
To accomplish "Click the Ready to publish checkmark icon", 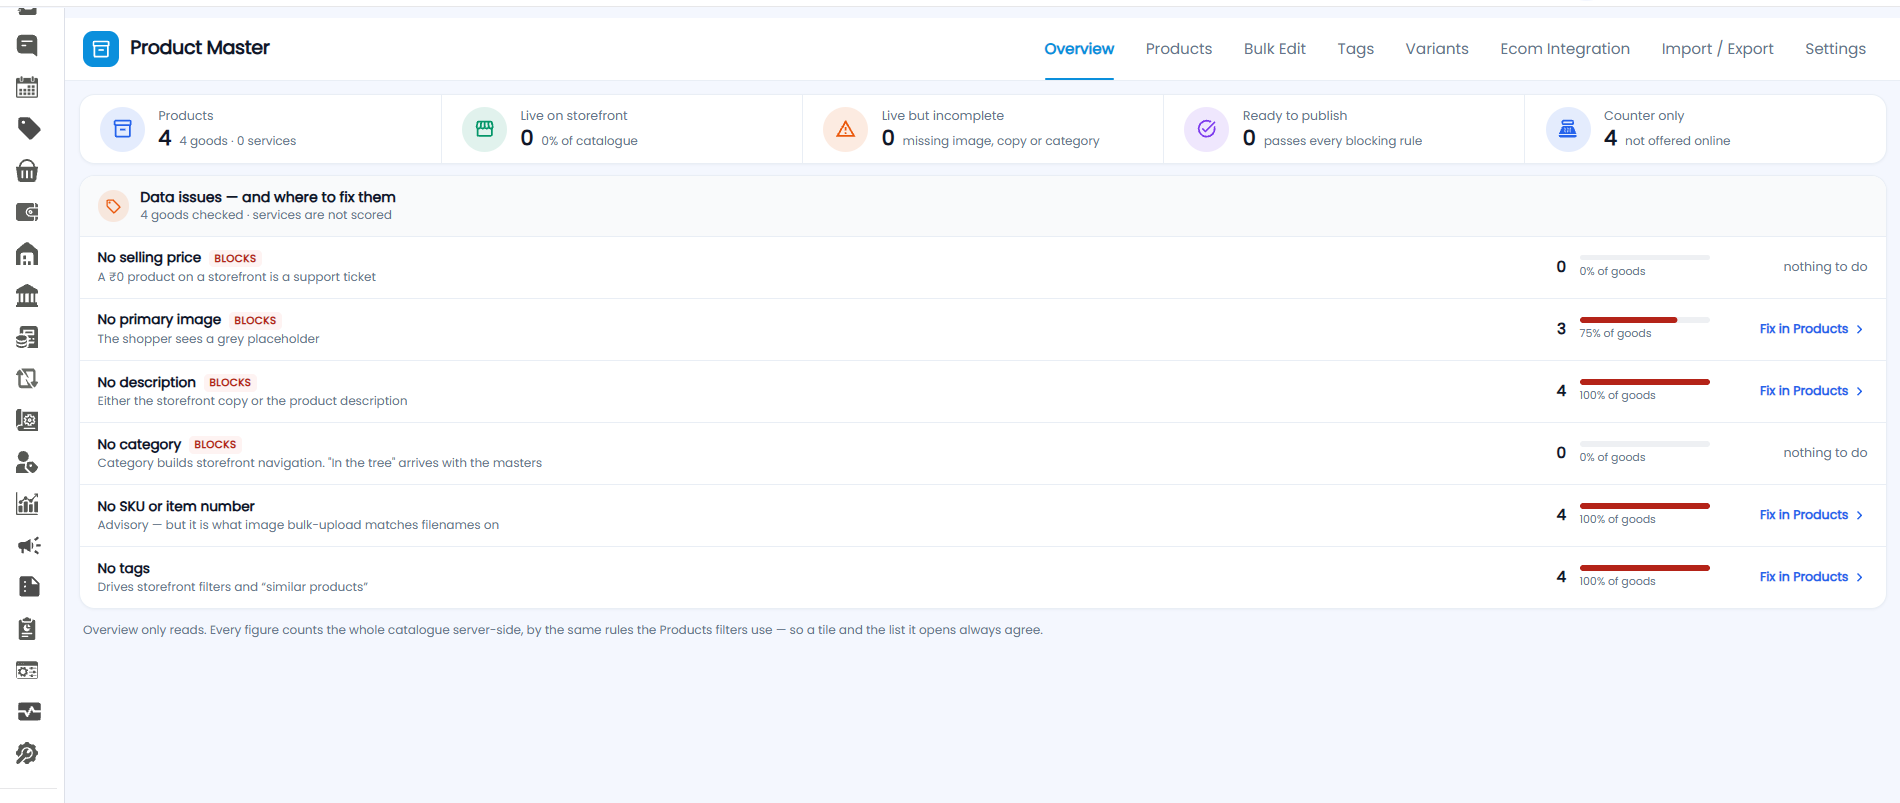I will coord(1207,129).
